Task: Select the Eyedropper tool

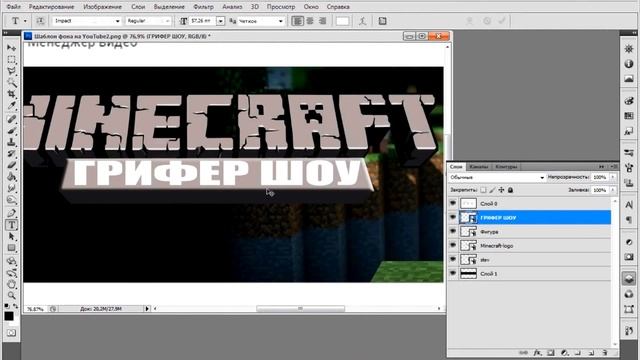Action: (x=11, y=106)
